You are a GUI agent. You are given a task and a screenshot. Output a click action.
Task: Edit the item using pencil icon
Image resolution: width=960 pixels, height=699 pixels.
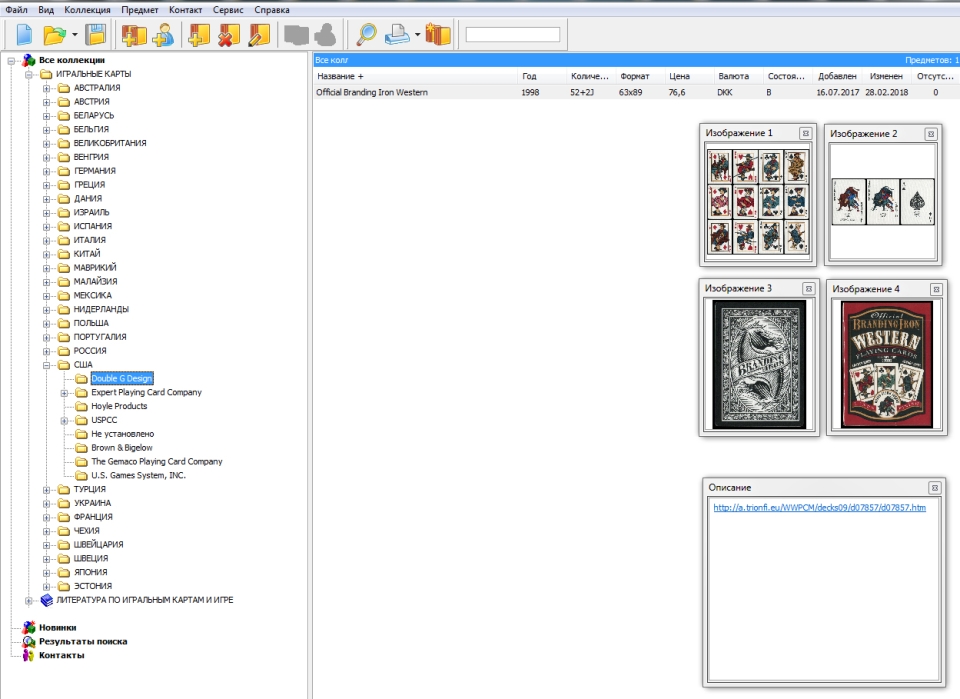click(x=259, y=35)
